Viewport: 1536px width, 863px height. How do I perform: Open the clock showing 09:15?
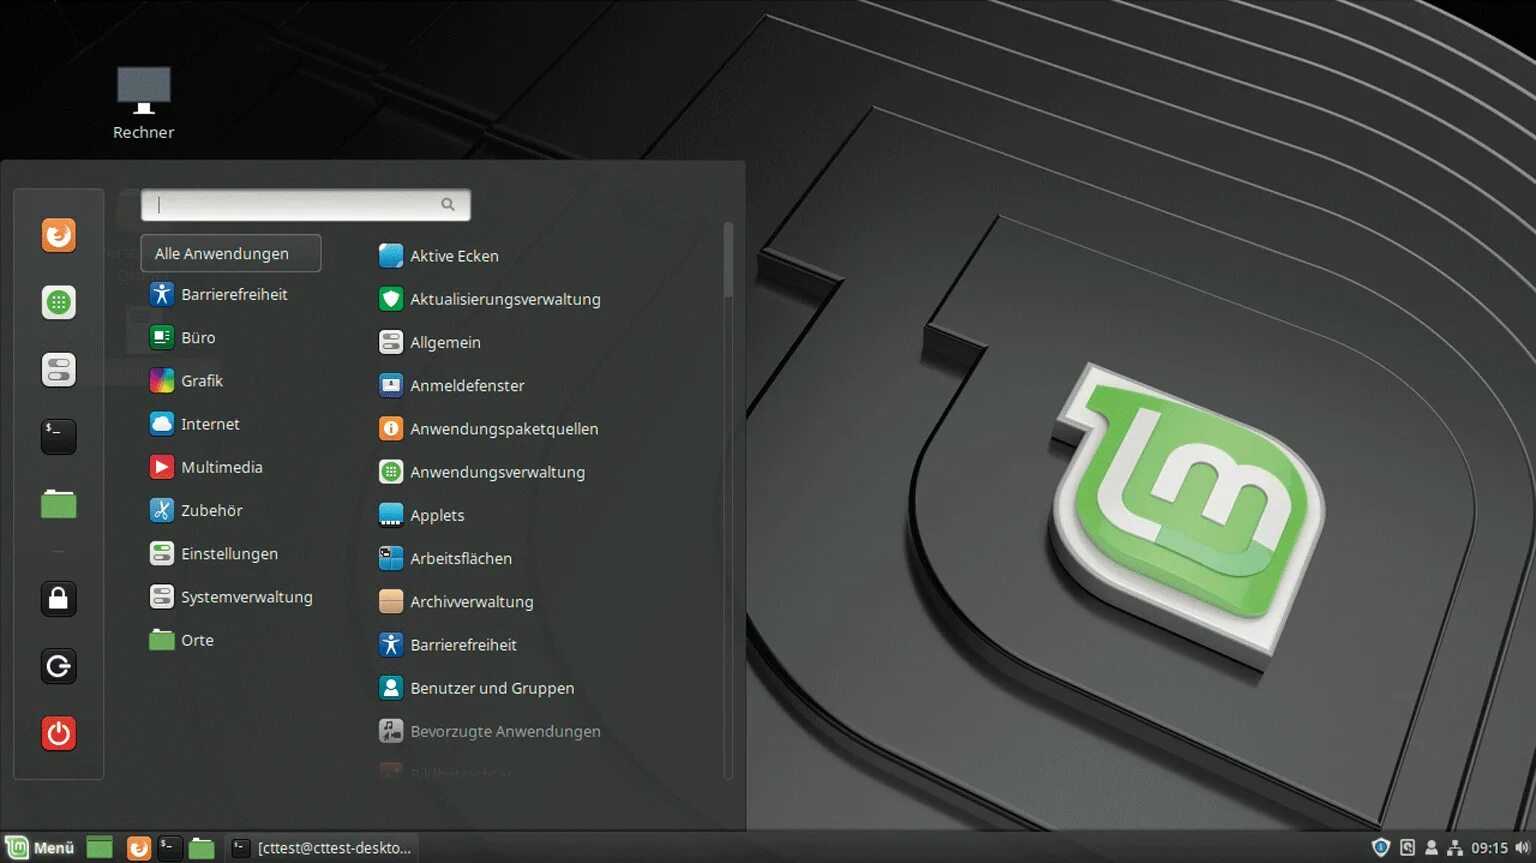coord(1489,848)
